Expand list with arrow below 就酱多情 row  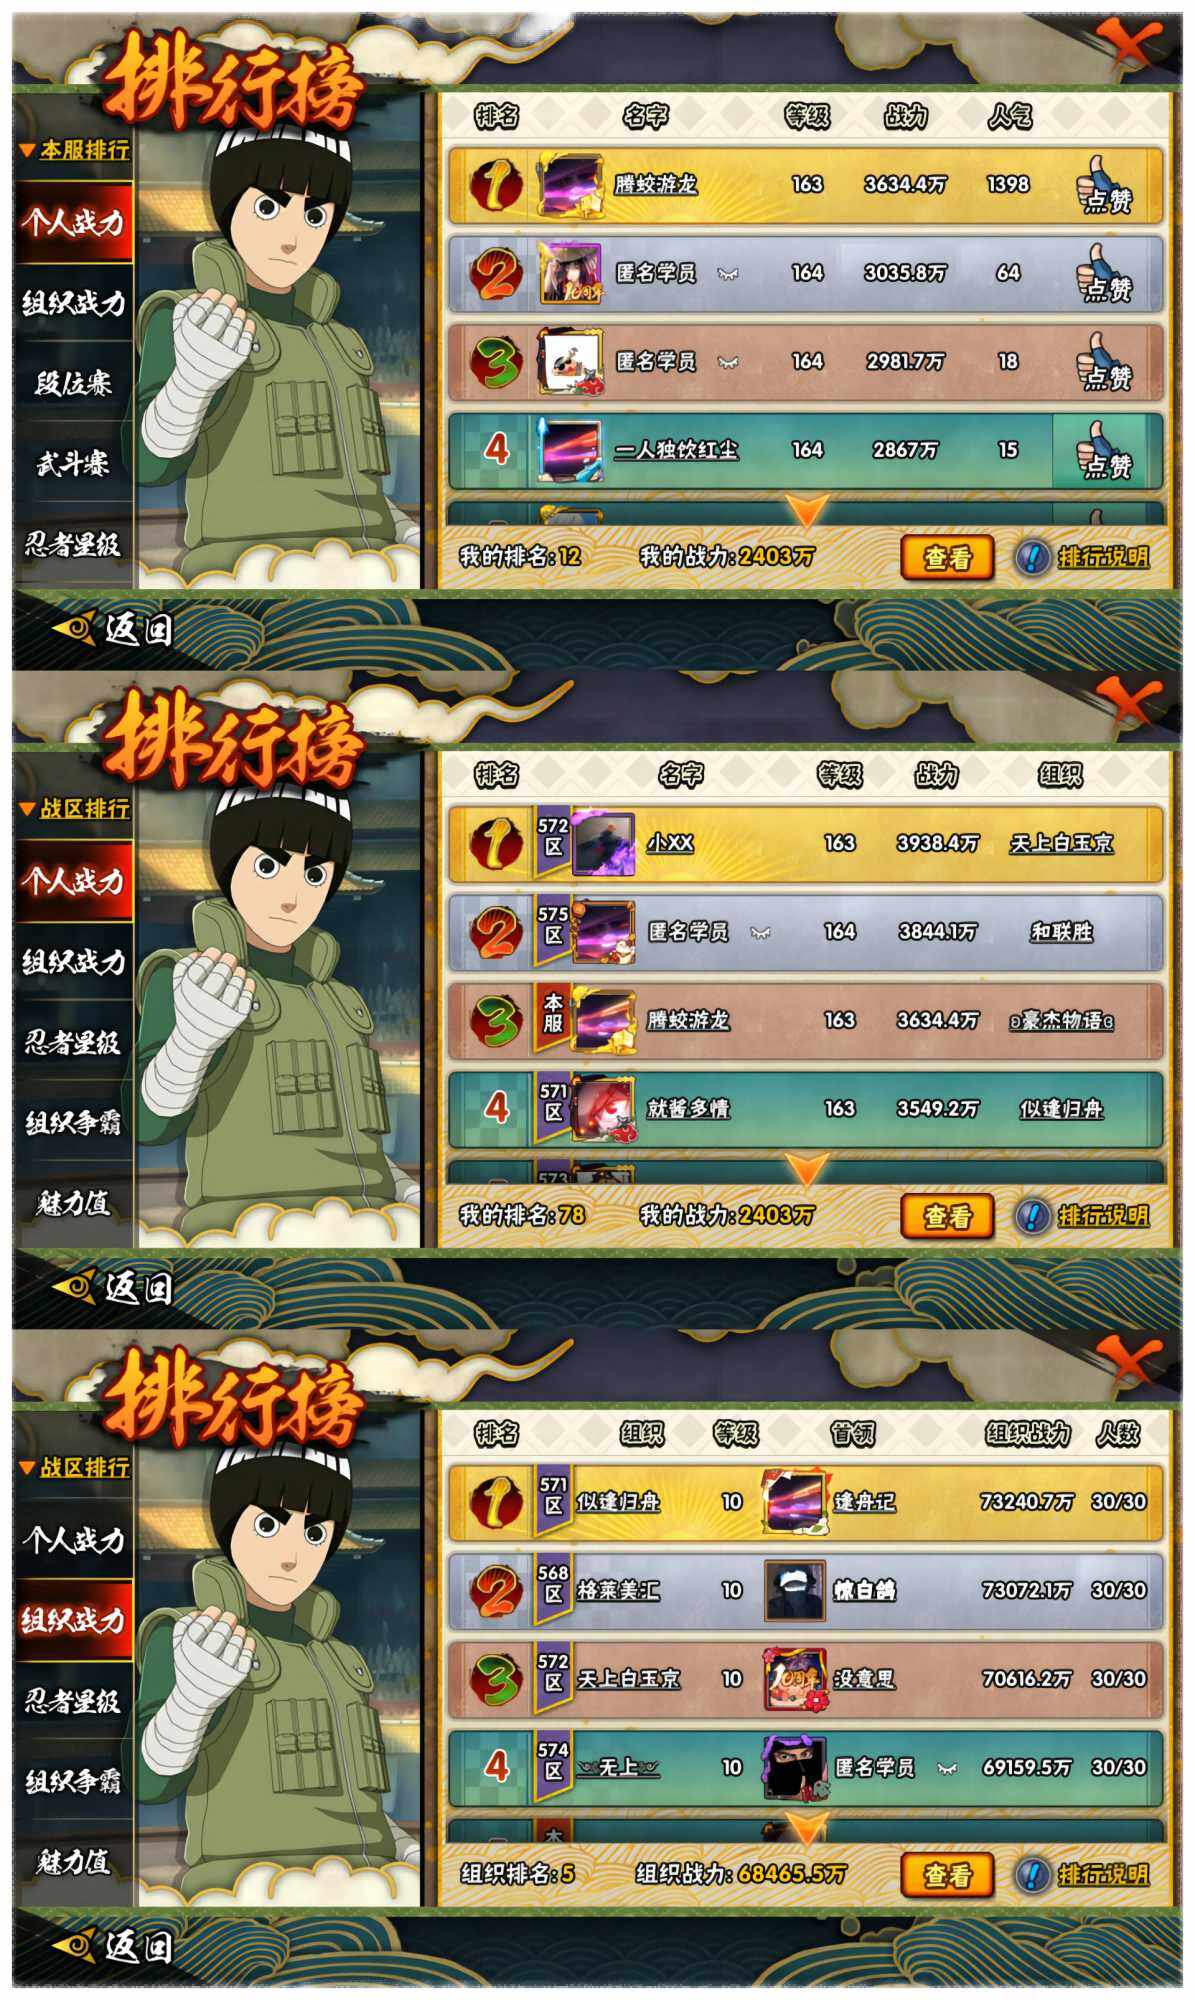point(806,1170)
